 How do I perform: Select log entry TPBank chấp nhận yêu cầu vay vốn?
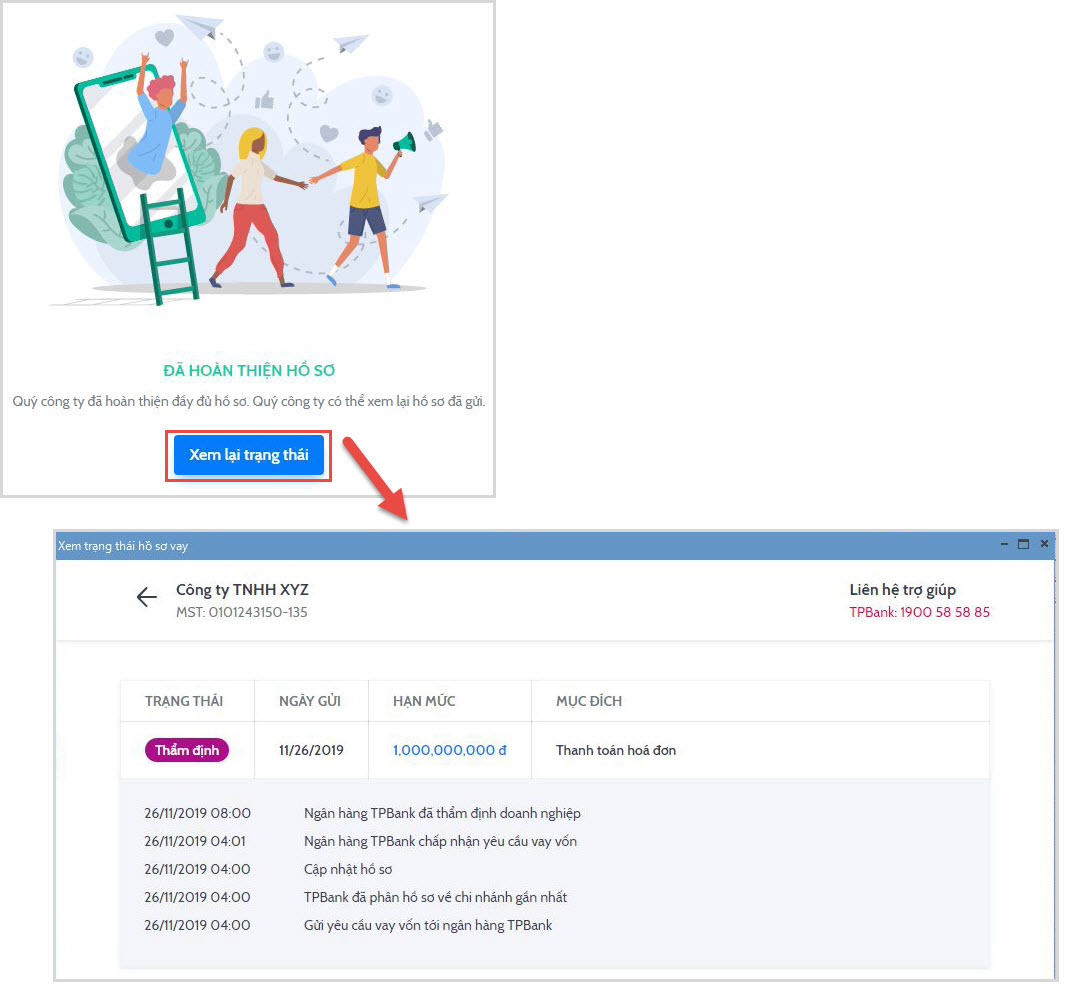pos(440,841)
